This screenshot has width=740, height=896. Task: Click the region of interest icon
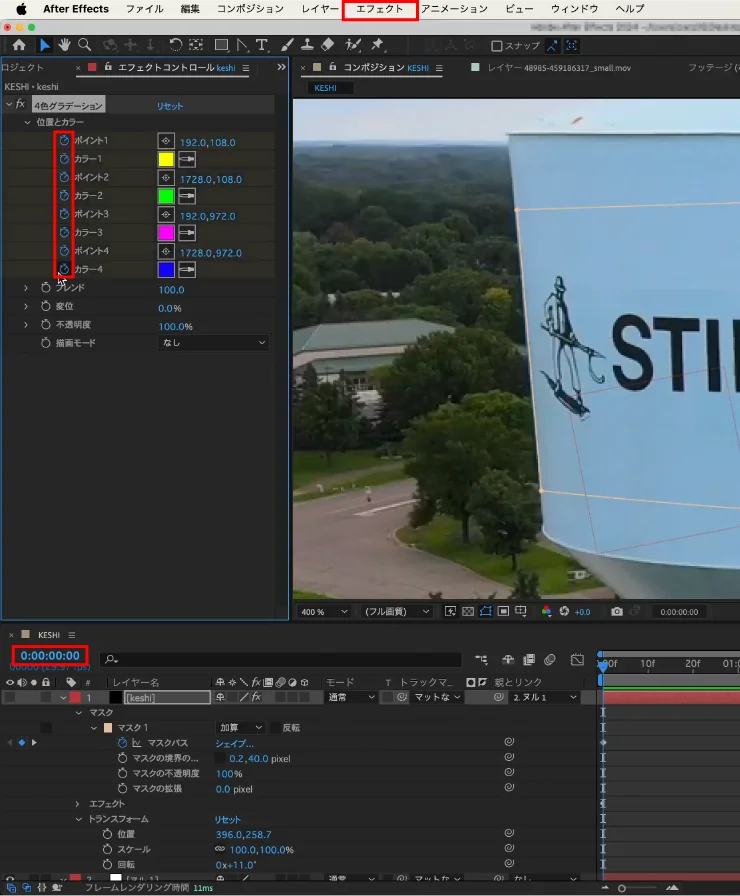tap(503, 611)
